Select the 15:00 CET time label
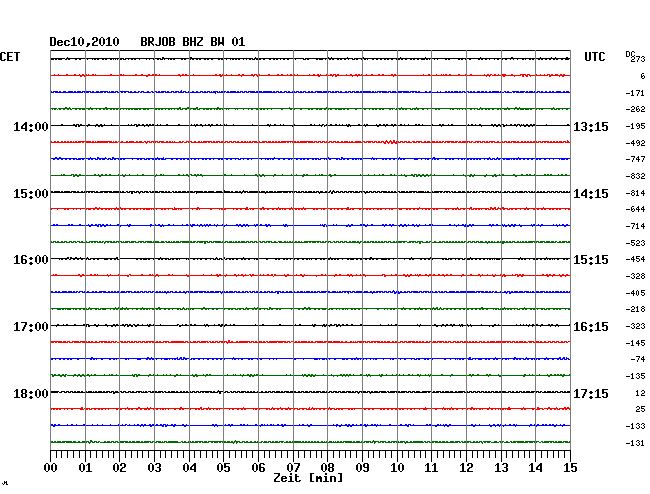 (x=31, y=194)
